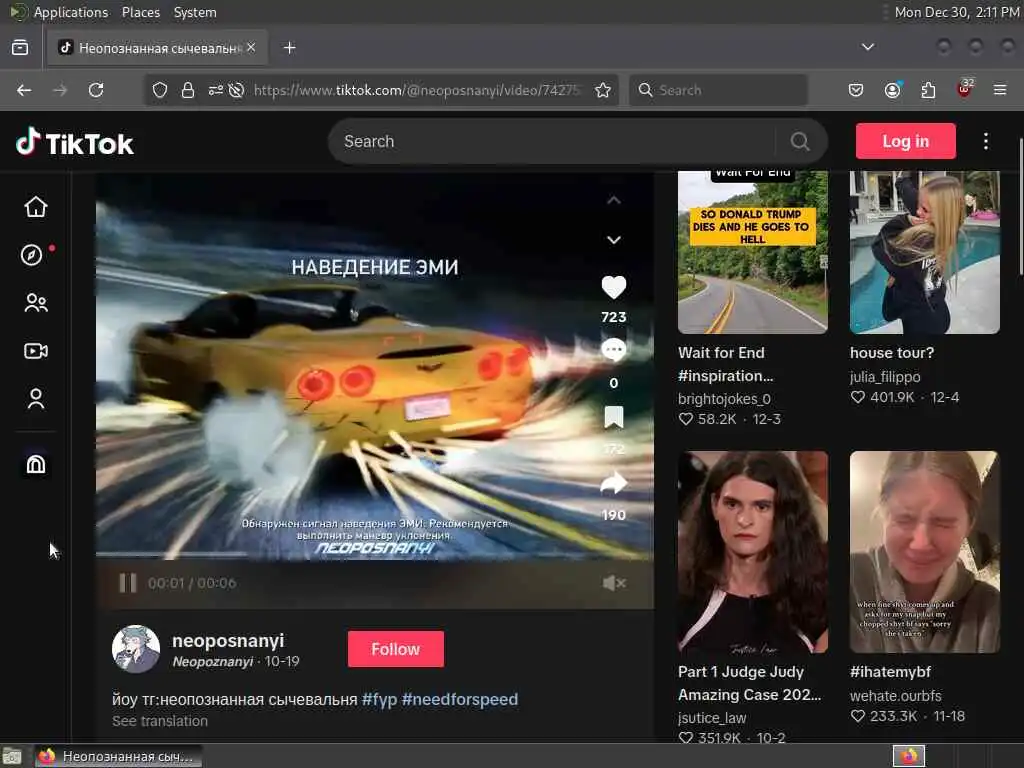Open house tour? video thumbnail

(925, 252)
